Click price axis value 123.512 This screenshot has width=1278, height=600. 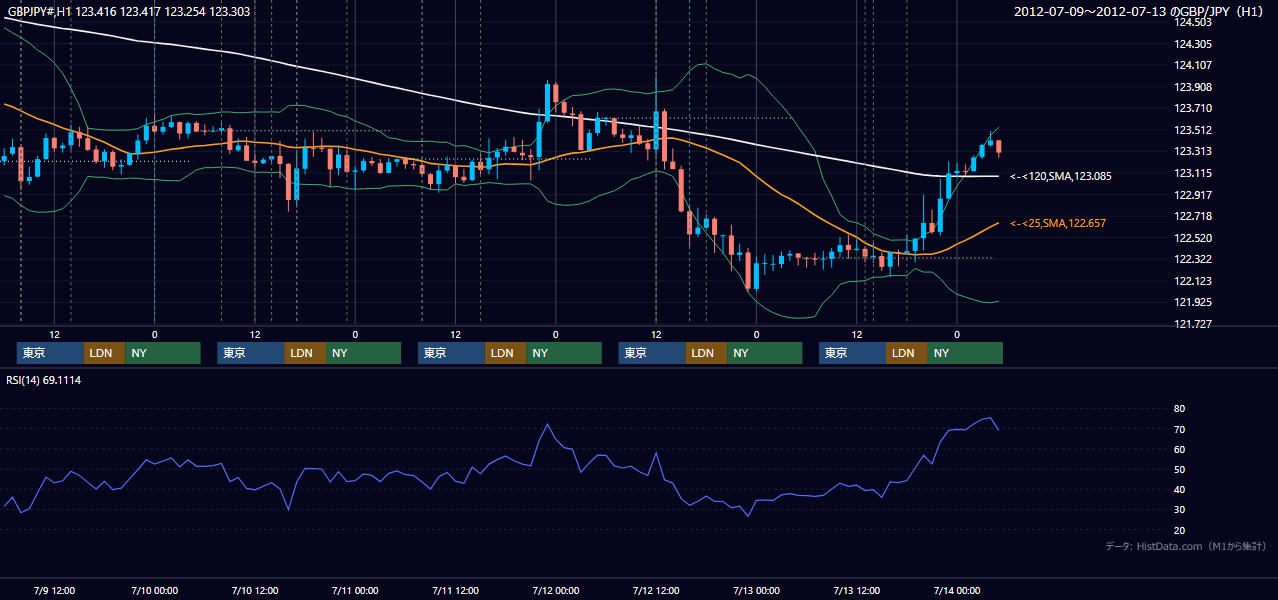click(1192, 130)
